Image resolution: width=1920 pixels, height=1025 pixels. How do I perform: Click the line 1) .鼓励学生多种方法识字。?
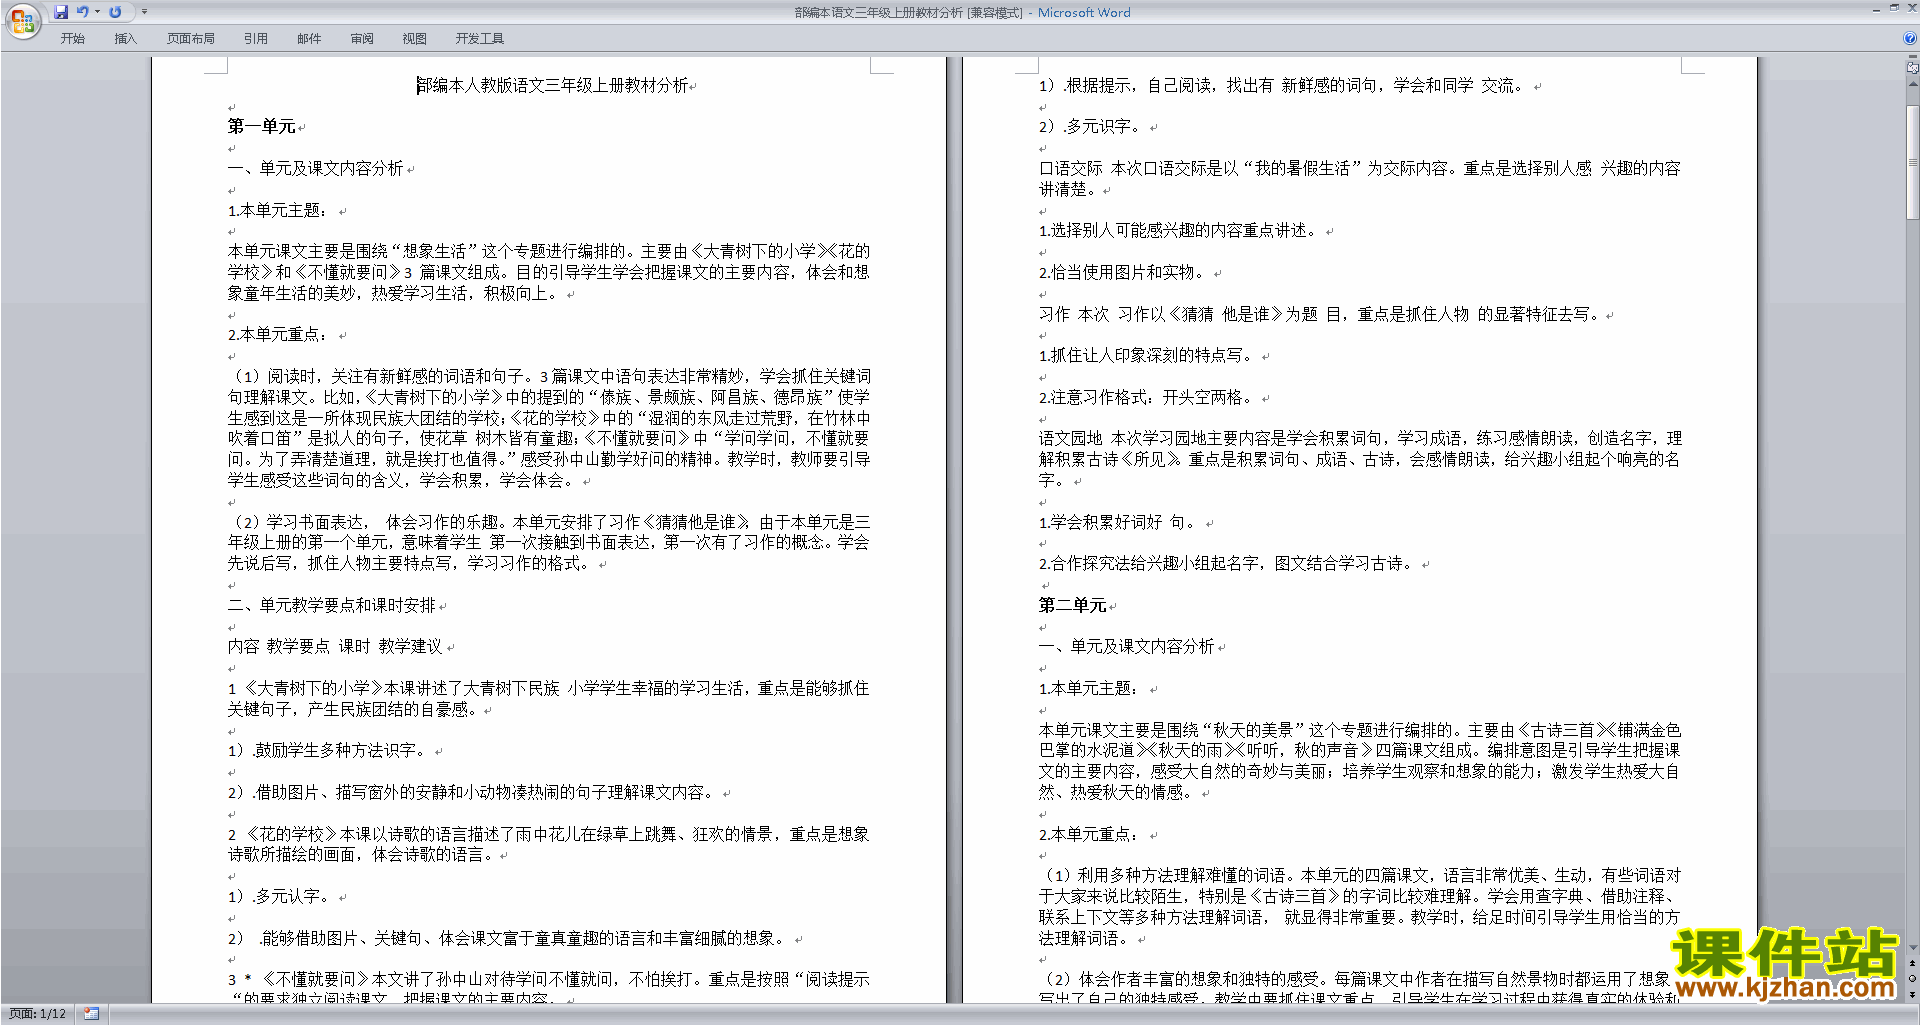click(x=330, y=751)
